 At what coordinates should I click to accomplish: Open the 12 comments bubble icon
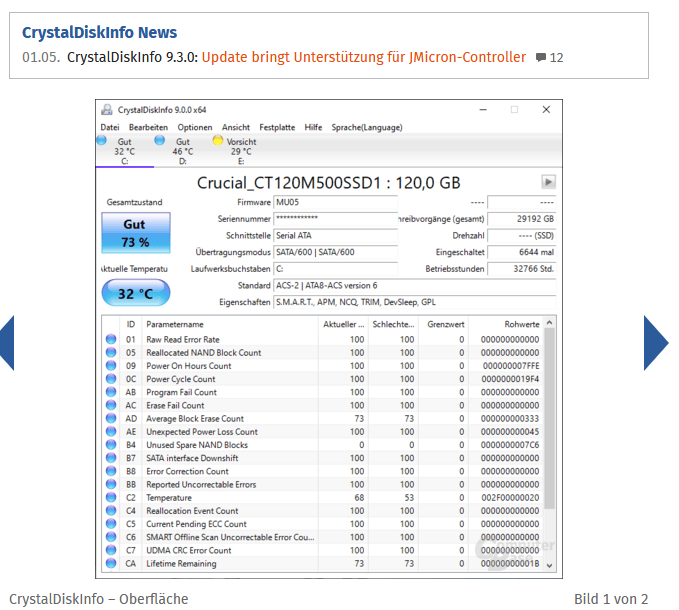pos(540,58)
